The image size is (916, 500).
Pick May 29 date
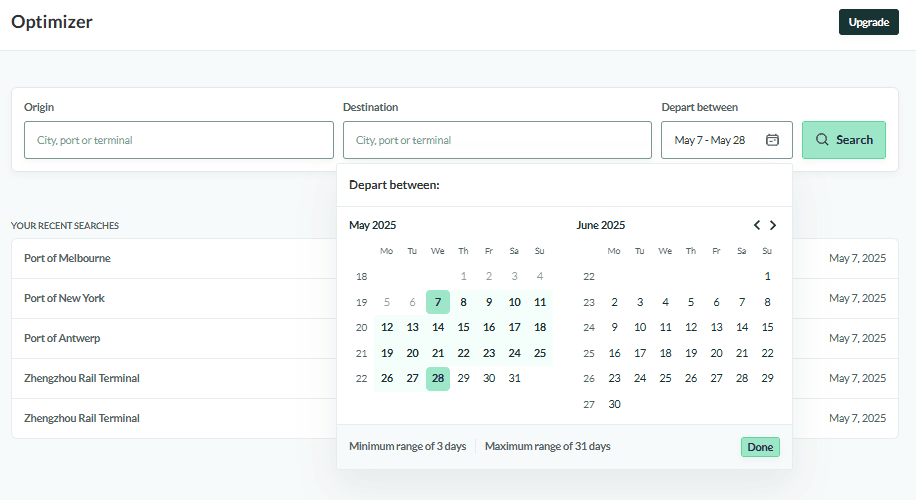[463, 379]
